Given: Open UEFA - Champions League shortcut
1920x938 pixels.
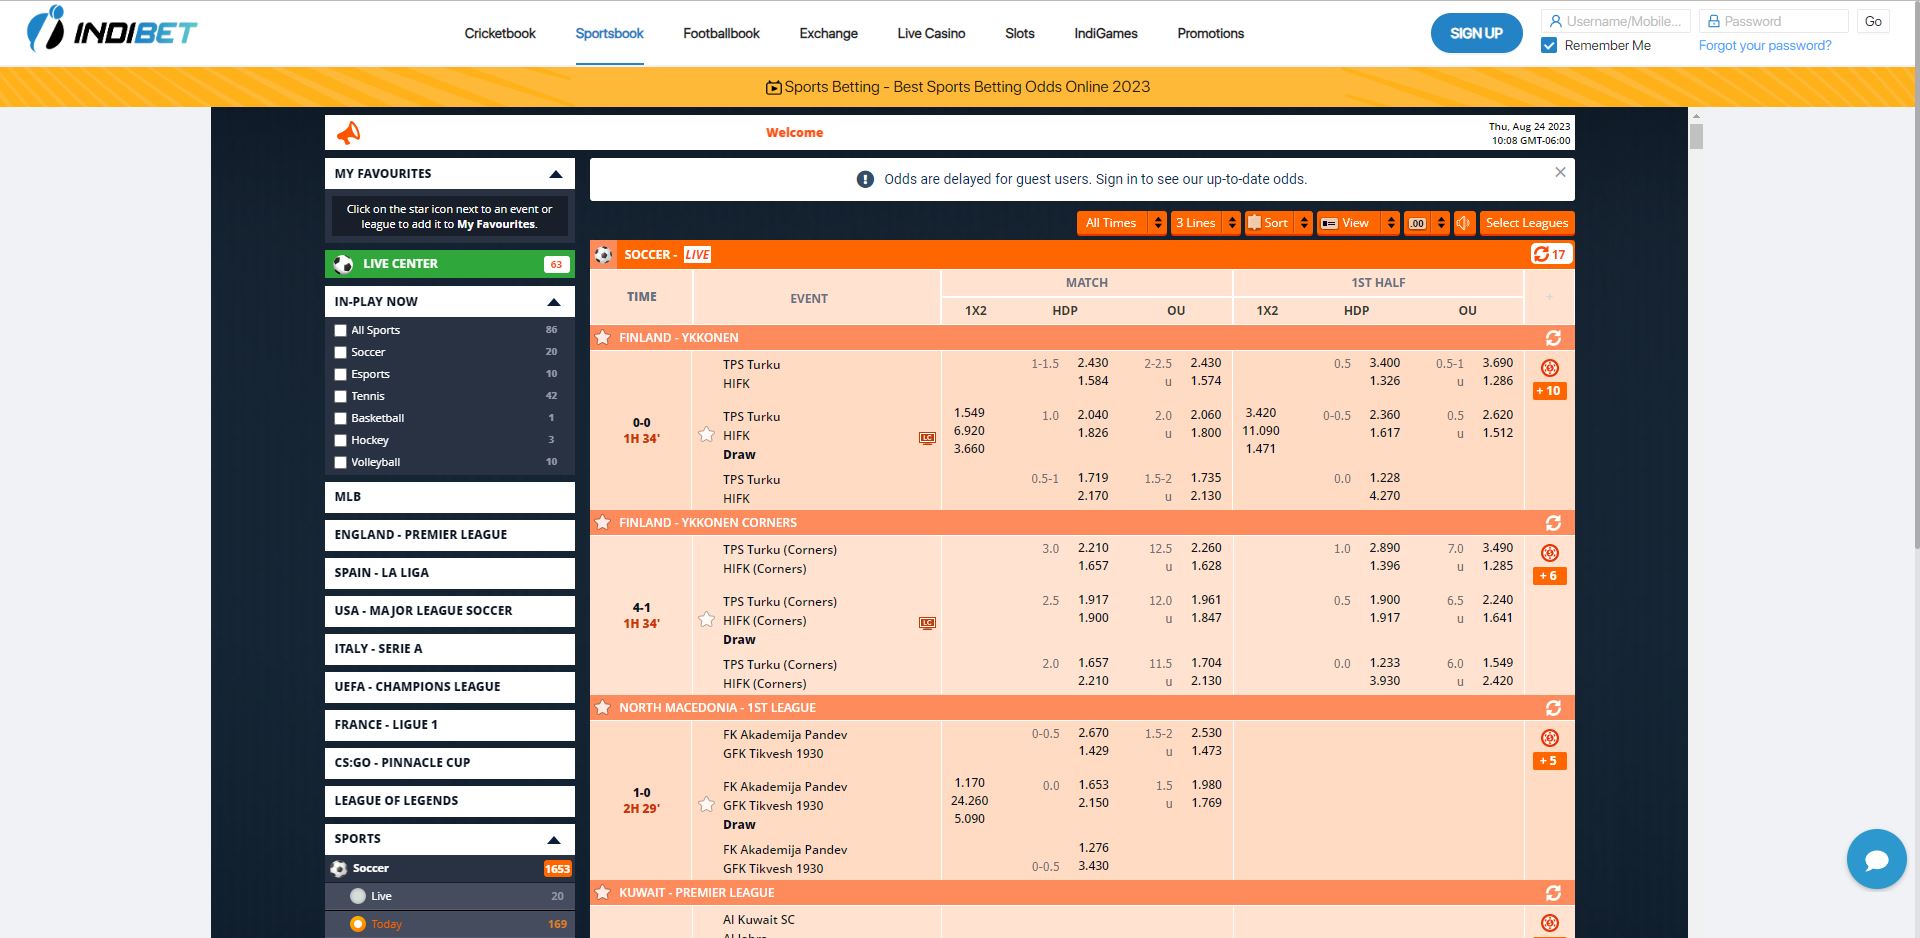Looking at the screenshot, I should [450, 687].
